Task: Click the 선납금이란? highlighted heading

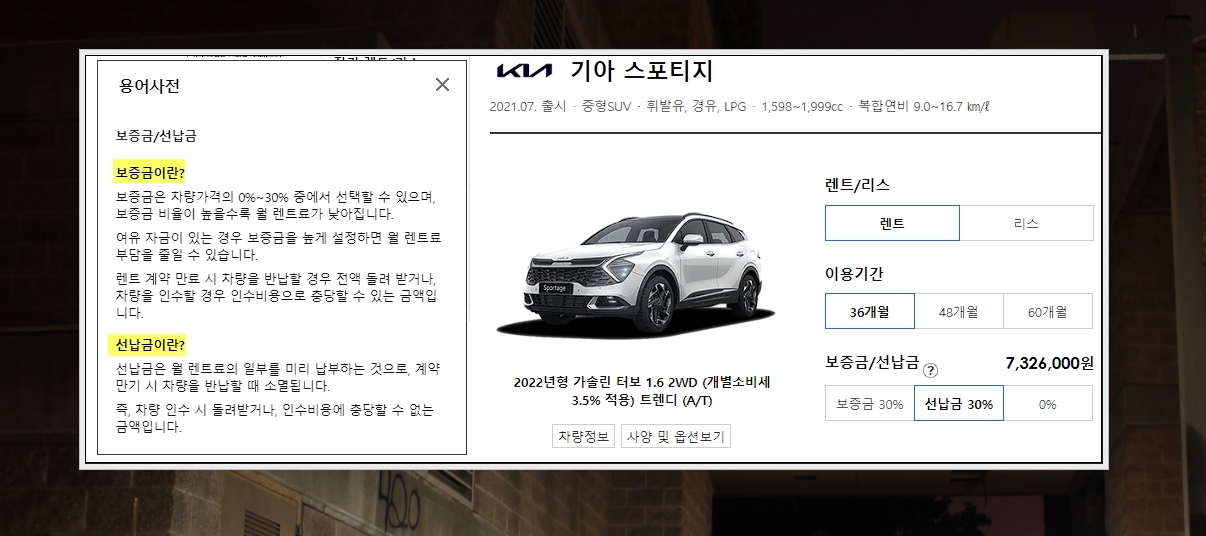Action: click(150, 345)
